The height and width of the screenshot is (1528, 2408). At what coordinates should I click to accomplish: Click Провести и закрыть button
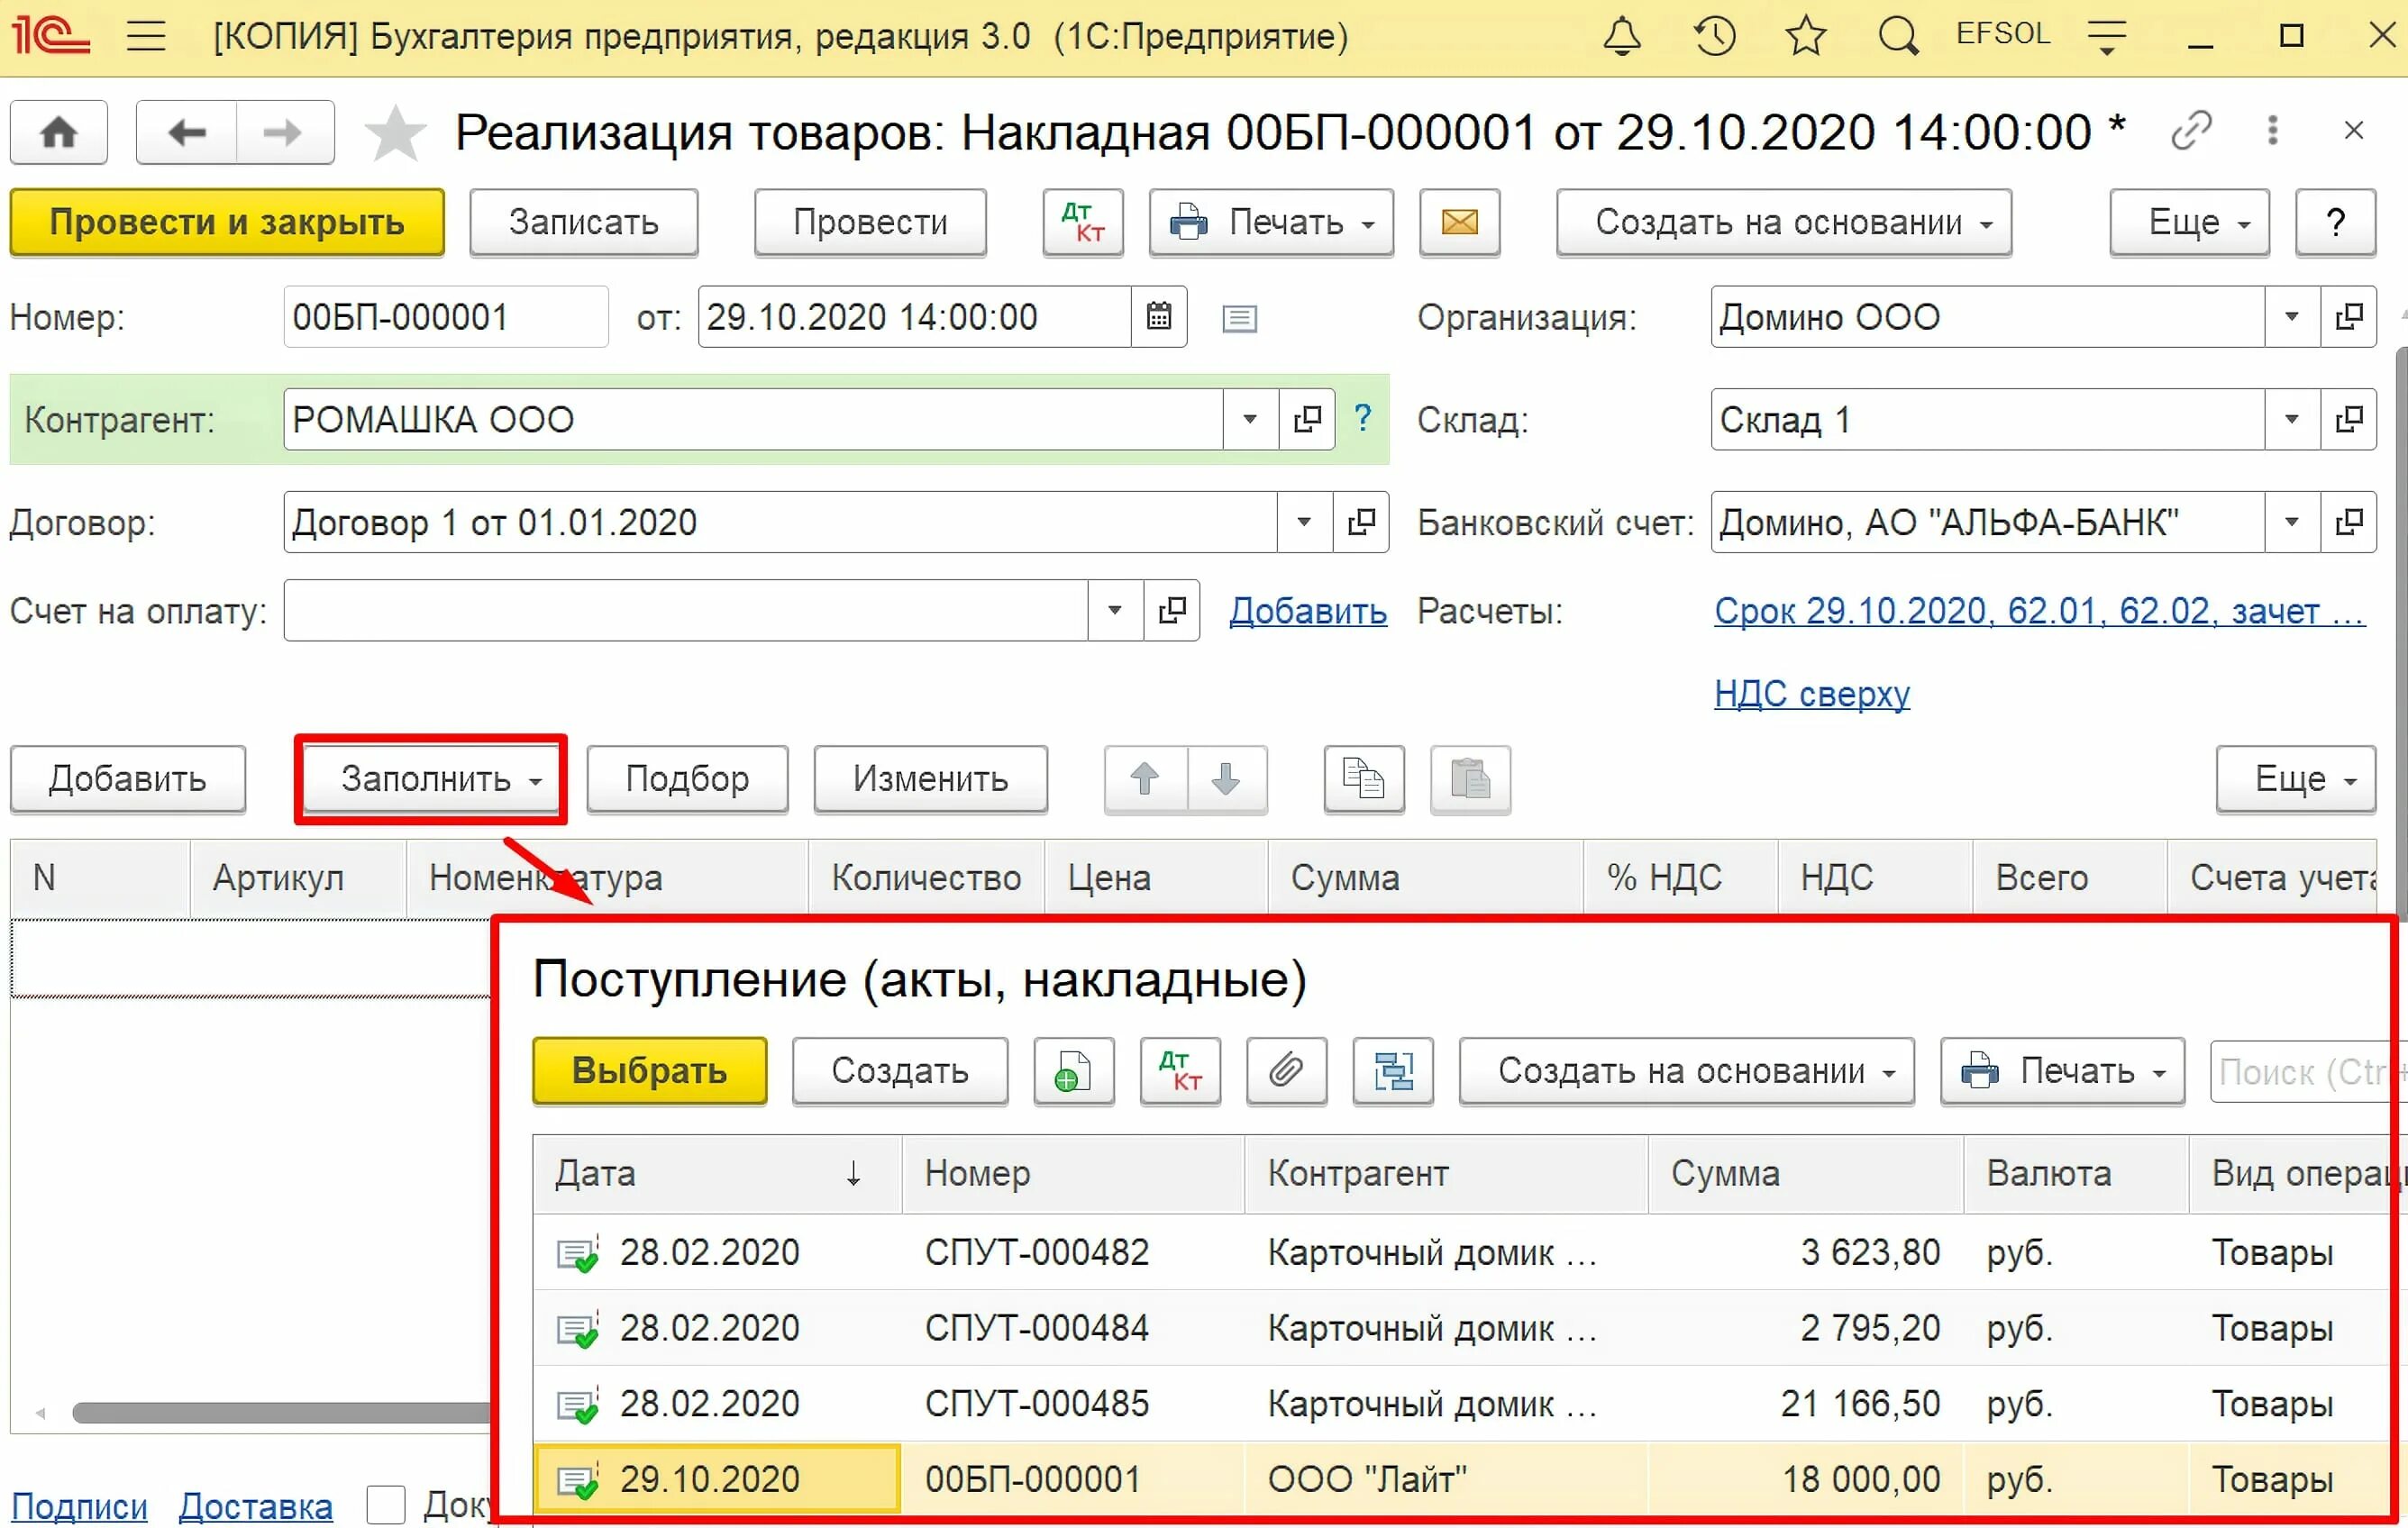pyautogui.click(x=227, y=222)
